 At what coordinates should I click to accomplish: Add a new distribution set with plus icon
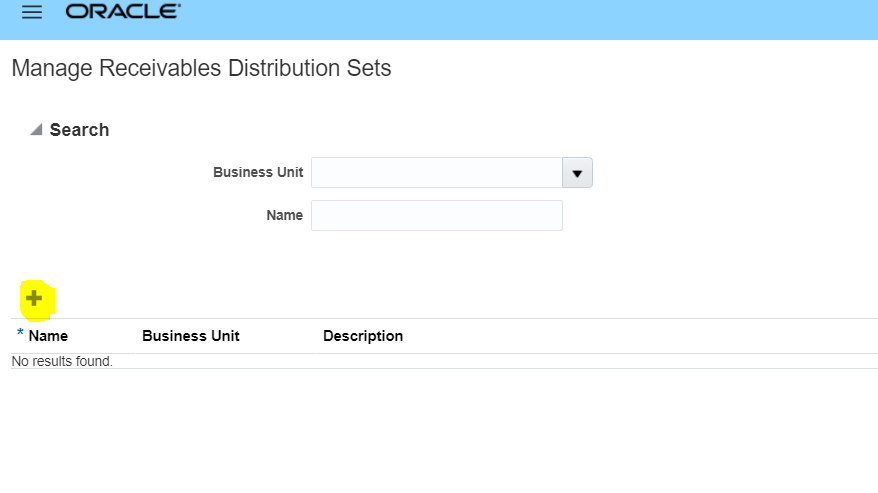34,298
